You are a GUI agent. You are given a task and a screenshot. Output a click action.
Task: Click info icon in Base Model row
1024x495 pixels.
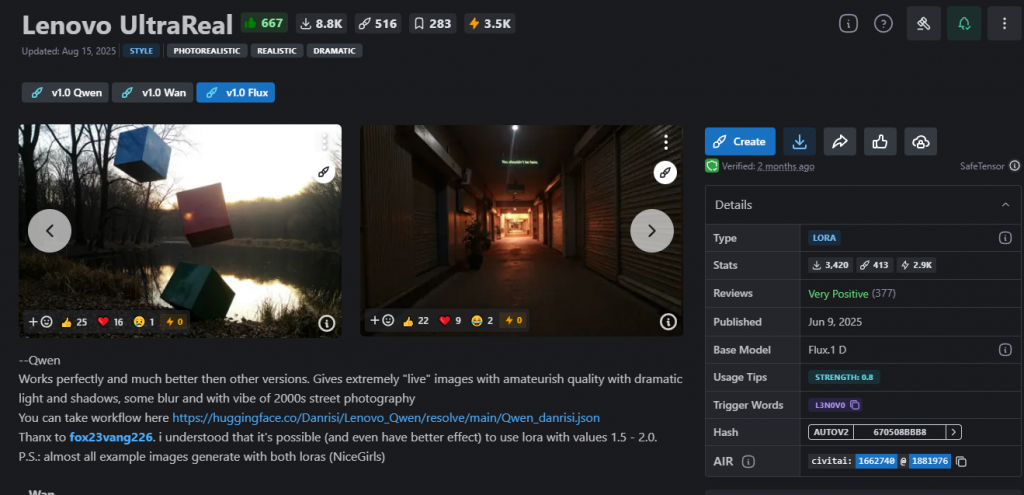coord(1005,350)
